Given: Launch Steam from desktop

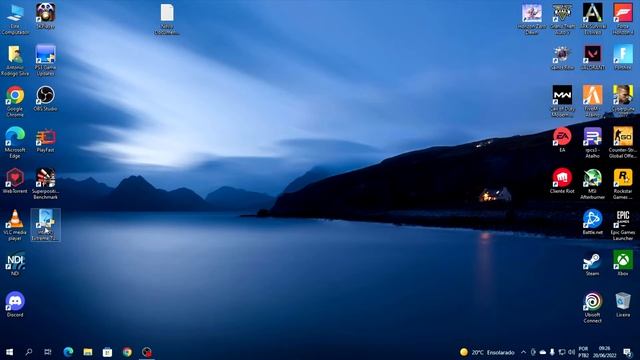Looking at the screenshot, I should (593, 264).
